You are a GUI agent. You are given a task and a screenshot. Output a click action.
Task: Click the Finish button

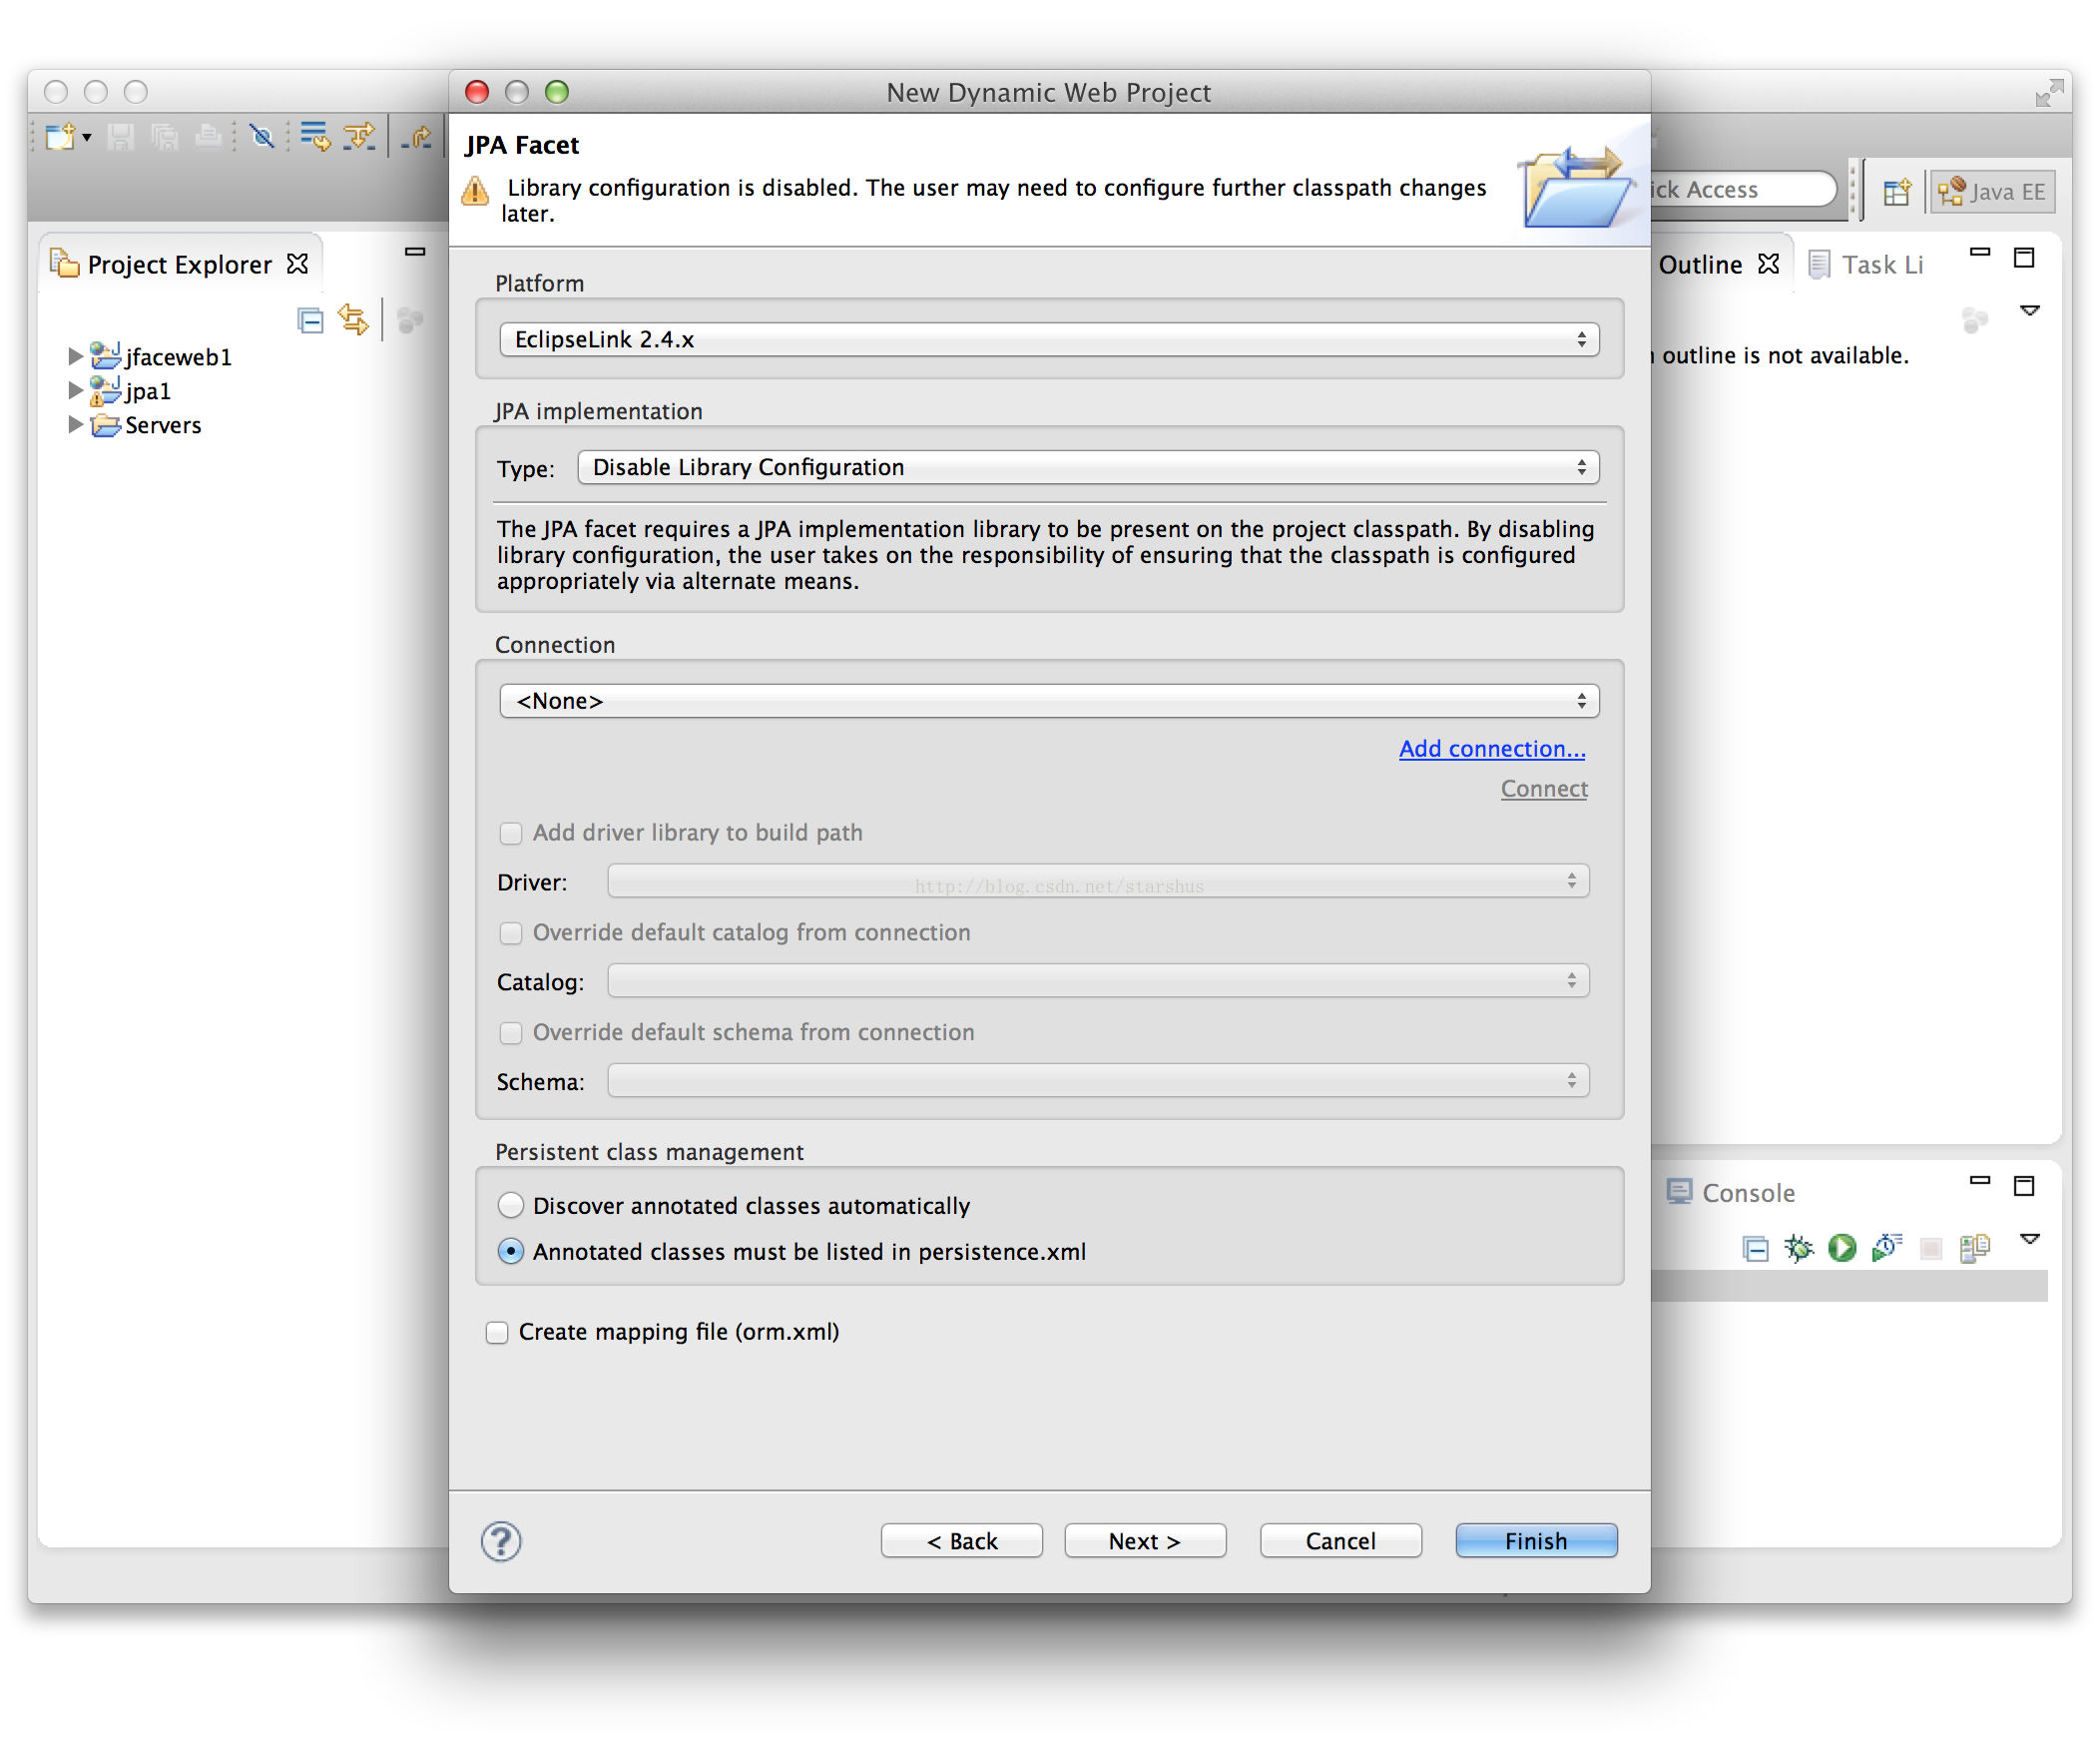1537,1541
